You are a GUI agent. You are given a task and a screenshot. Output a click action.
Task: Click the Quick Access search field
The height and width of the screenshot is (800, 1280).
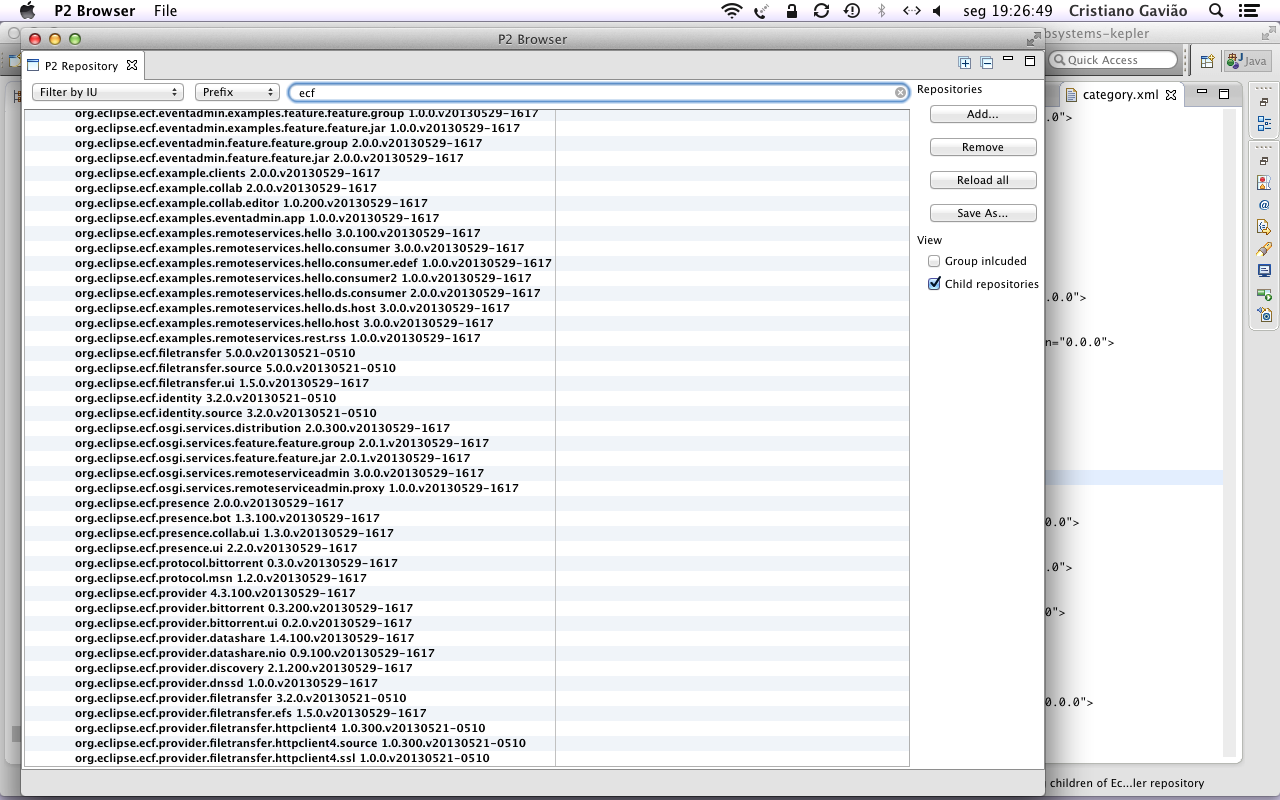click(x=1112, y=60)
